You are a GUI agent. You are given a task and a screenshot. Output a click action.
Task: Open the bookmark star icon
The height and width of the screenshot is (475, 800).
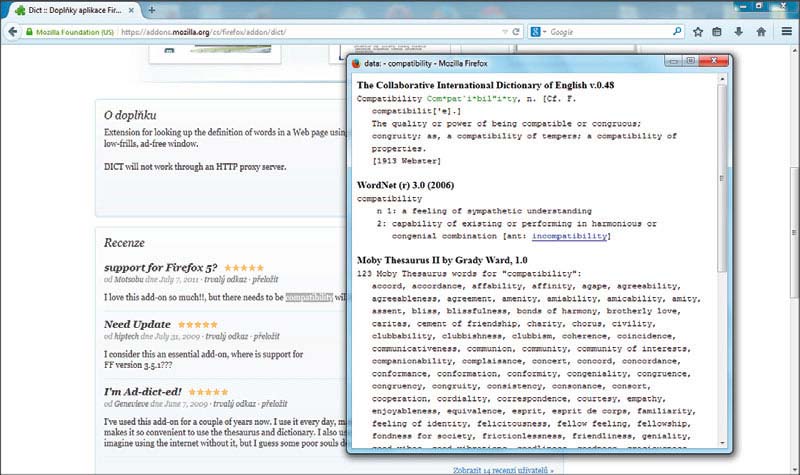698,32
